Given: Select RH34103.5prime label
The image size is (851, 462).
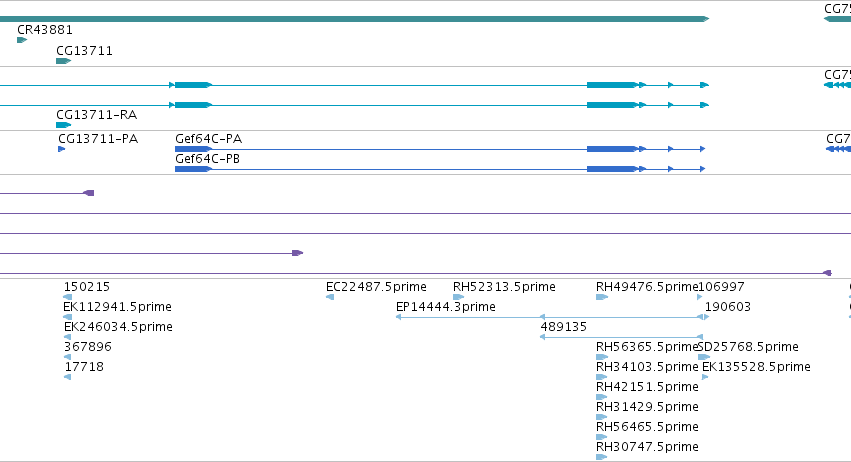Looking at the screenshot, I should 647,368.
